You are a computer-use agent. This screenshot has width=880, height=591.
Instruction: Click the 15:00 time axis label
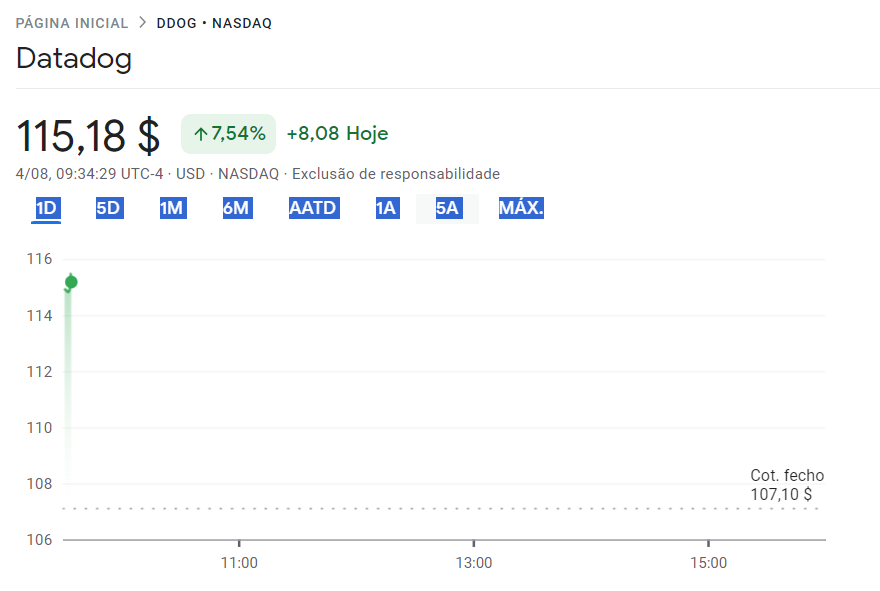click(708, 563)
